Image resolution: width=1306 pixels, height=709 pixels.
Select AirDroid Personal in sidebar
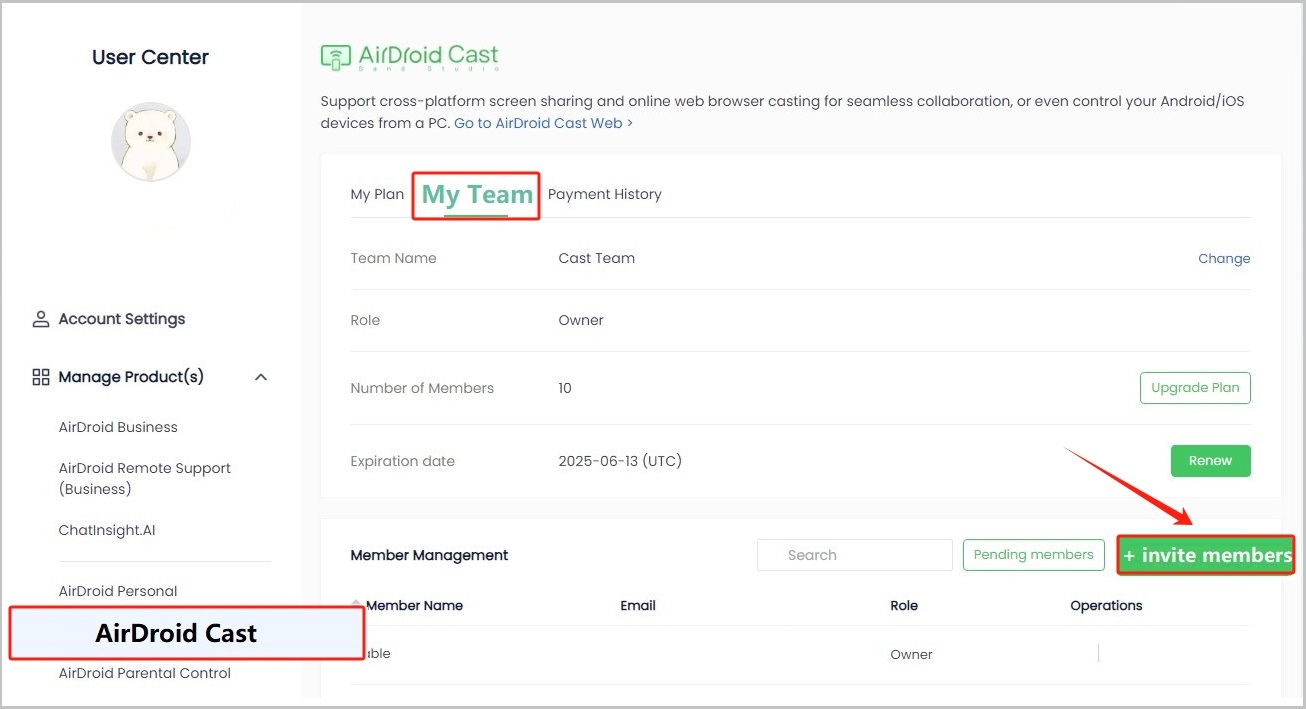point(118,591)
